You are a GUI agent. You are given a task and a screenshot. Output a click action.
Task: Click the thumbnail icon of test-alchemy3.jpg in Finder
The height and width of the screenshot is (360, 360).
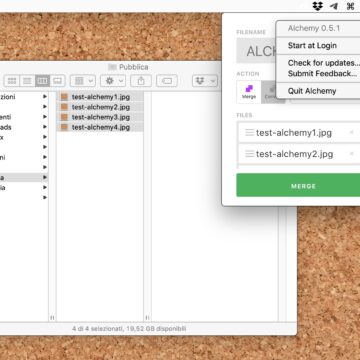[64, 117]
